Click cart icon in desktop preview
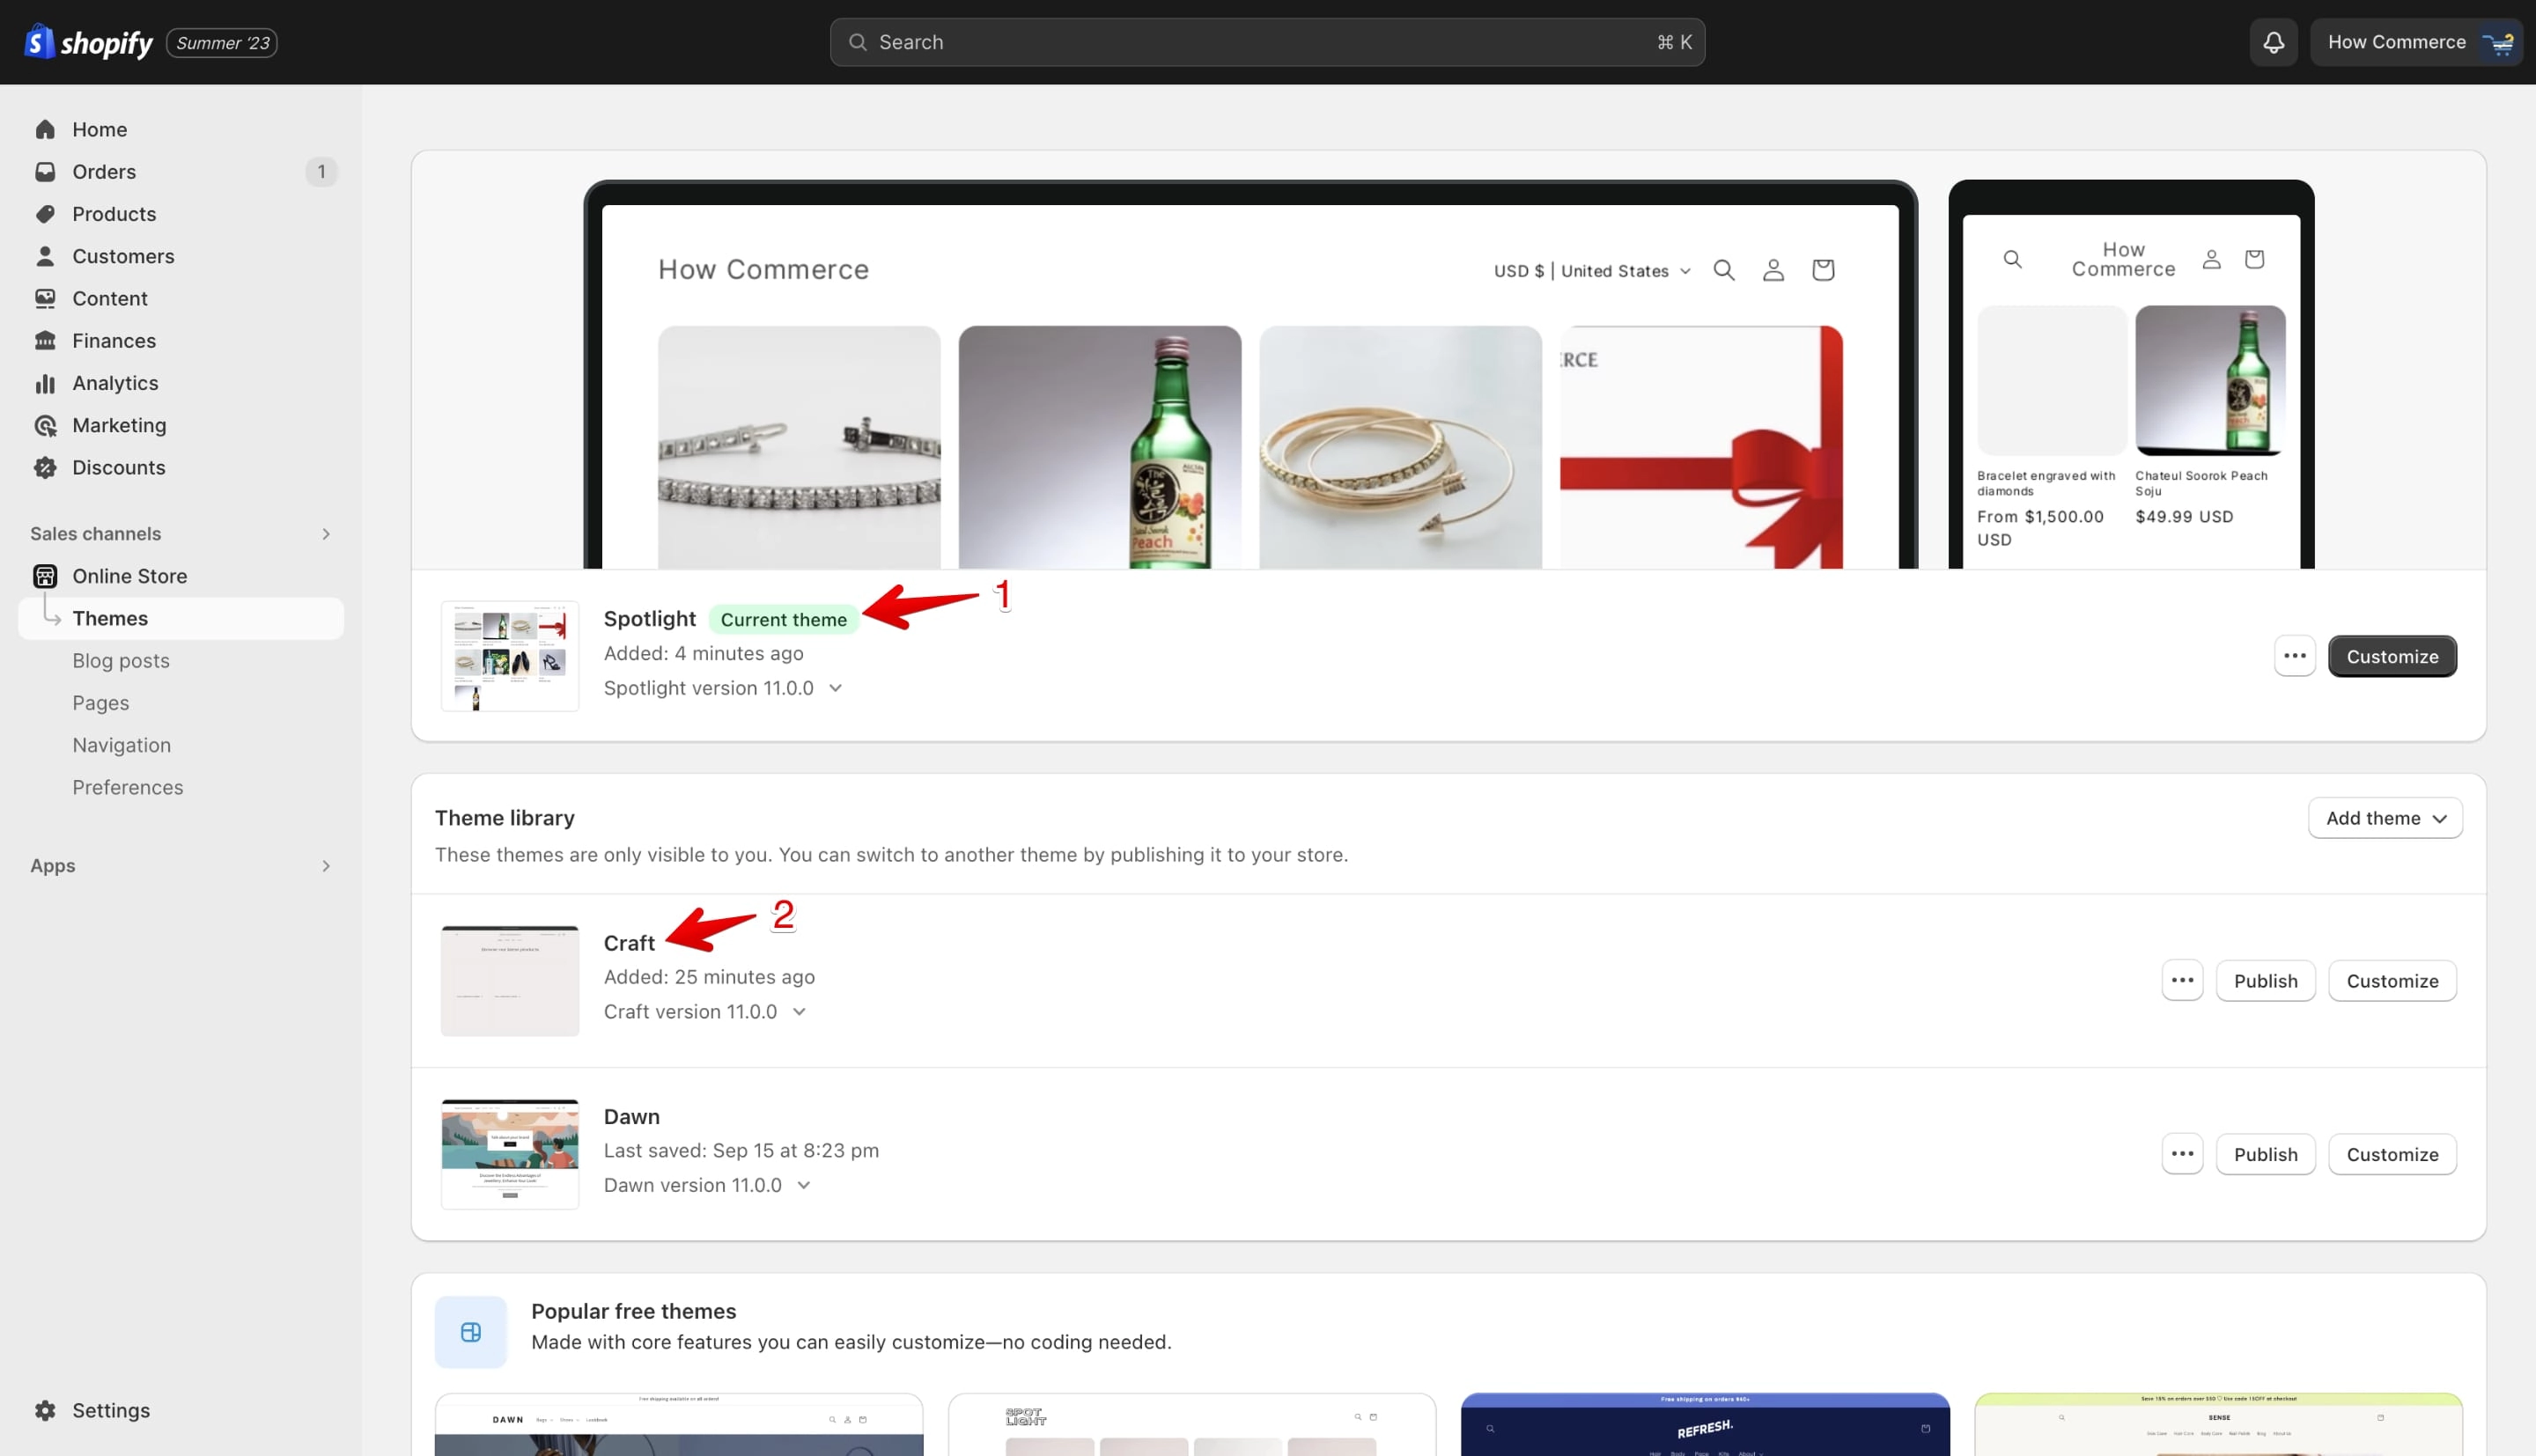 1823,270
